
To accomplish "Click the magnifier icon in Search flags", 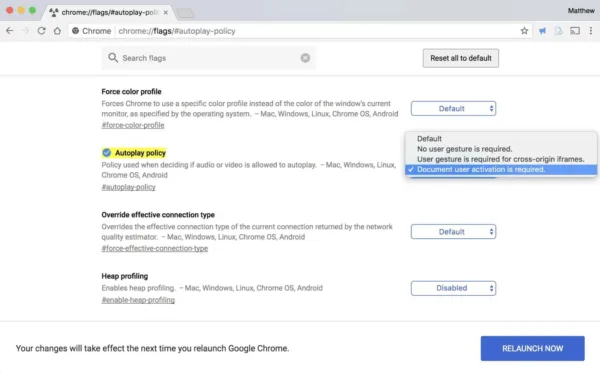I will [x=112, y=58].
